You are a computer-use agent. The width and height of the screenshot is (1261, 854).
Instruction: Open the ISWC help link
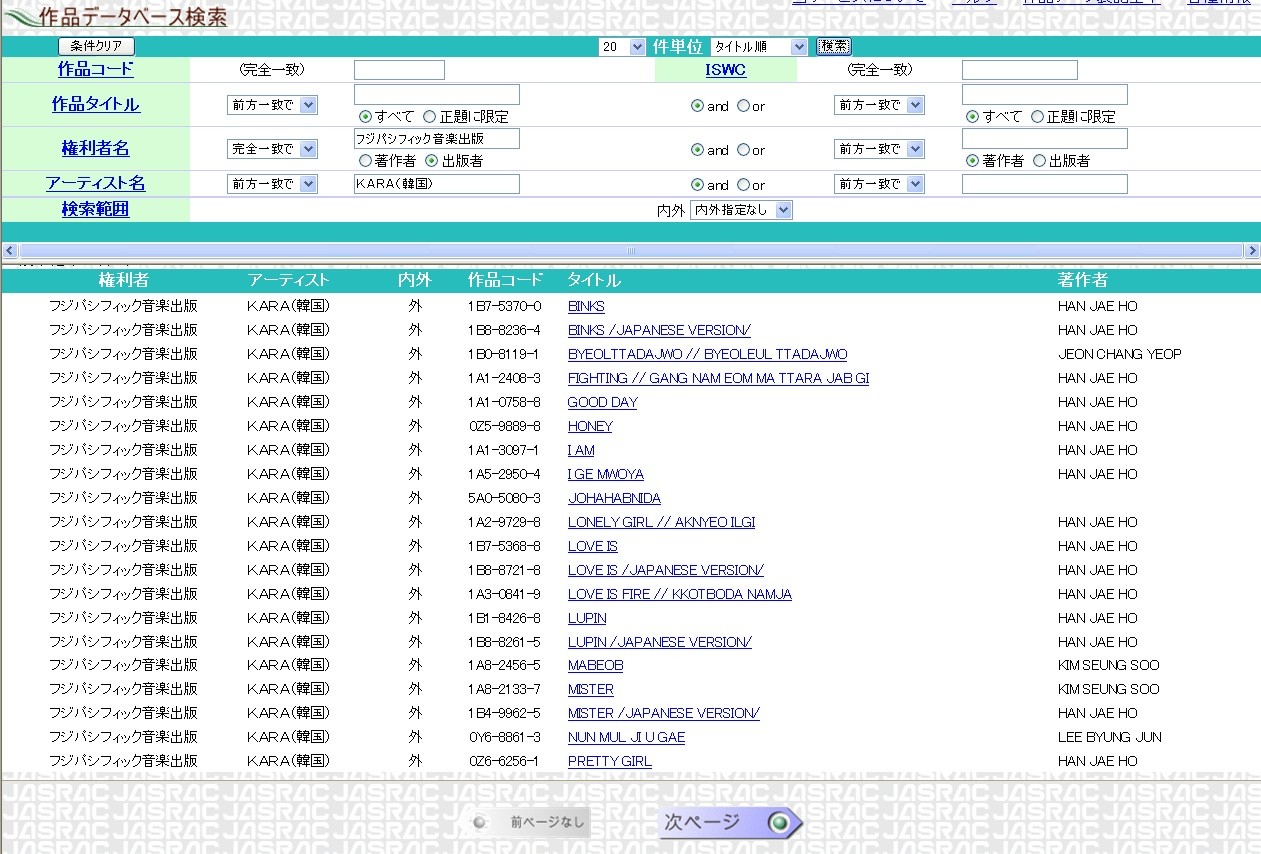pos(725,70)
